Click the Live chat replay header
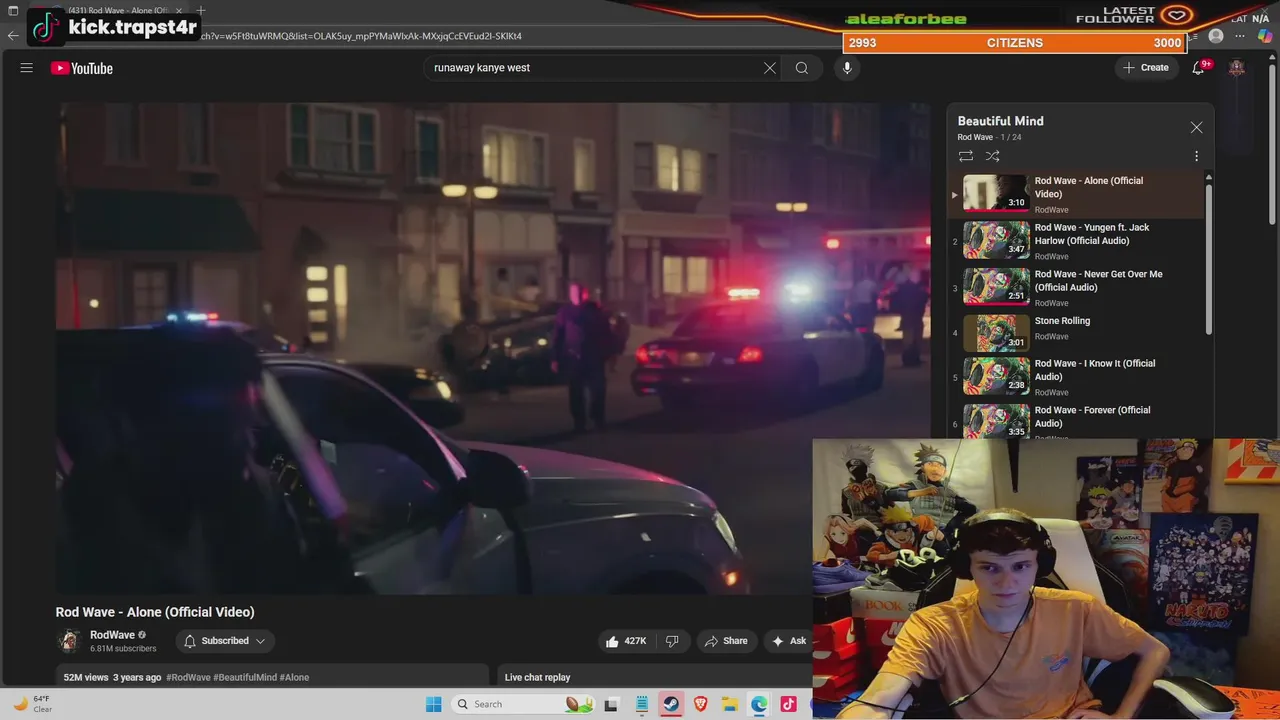Viewport: 1280px width, 720px height. [x=537, y=677]
